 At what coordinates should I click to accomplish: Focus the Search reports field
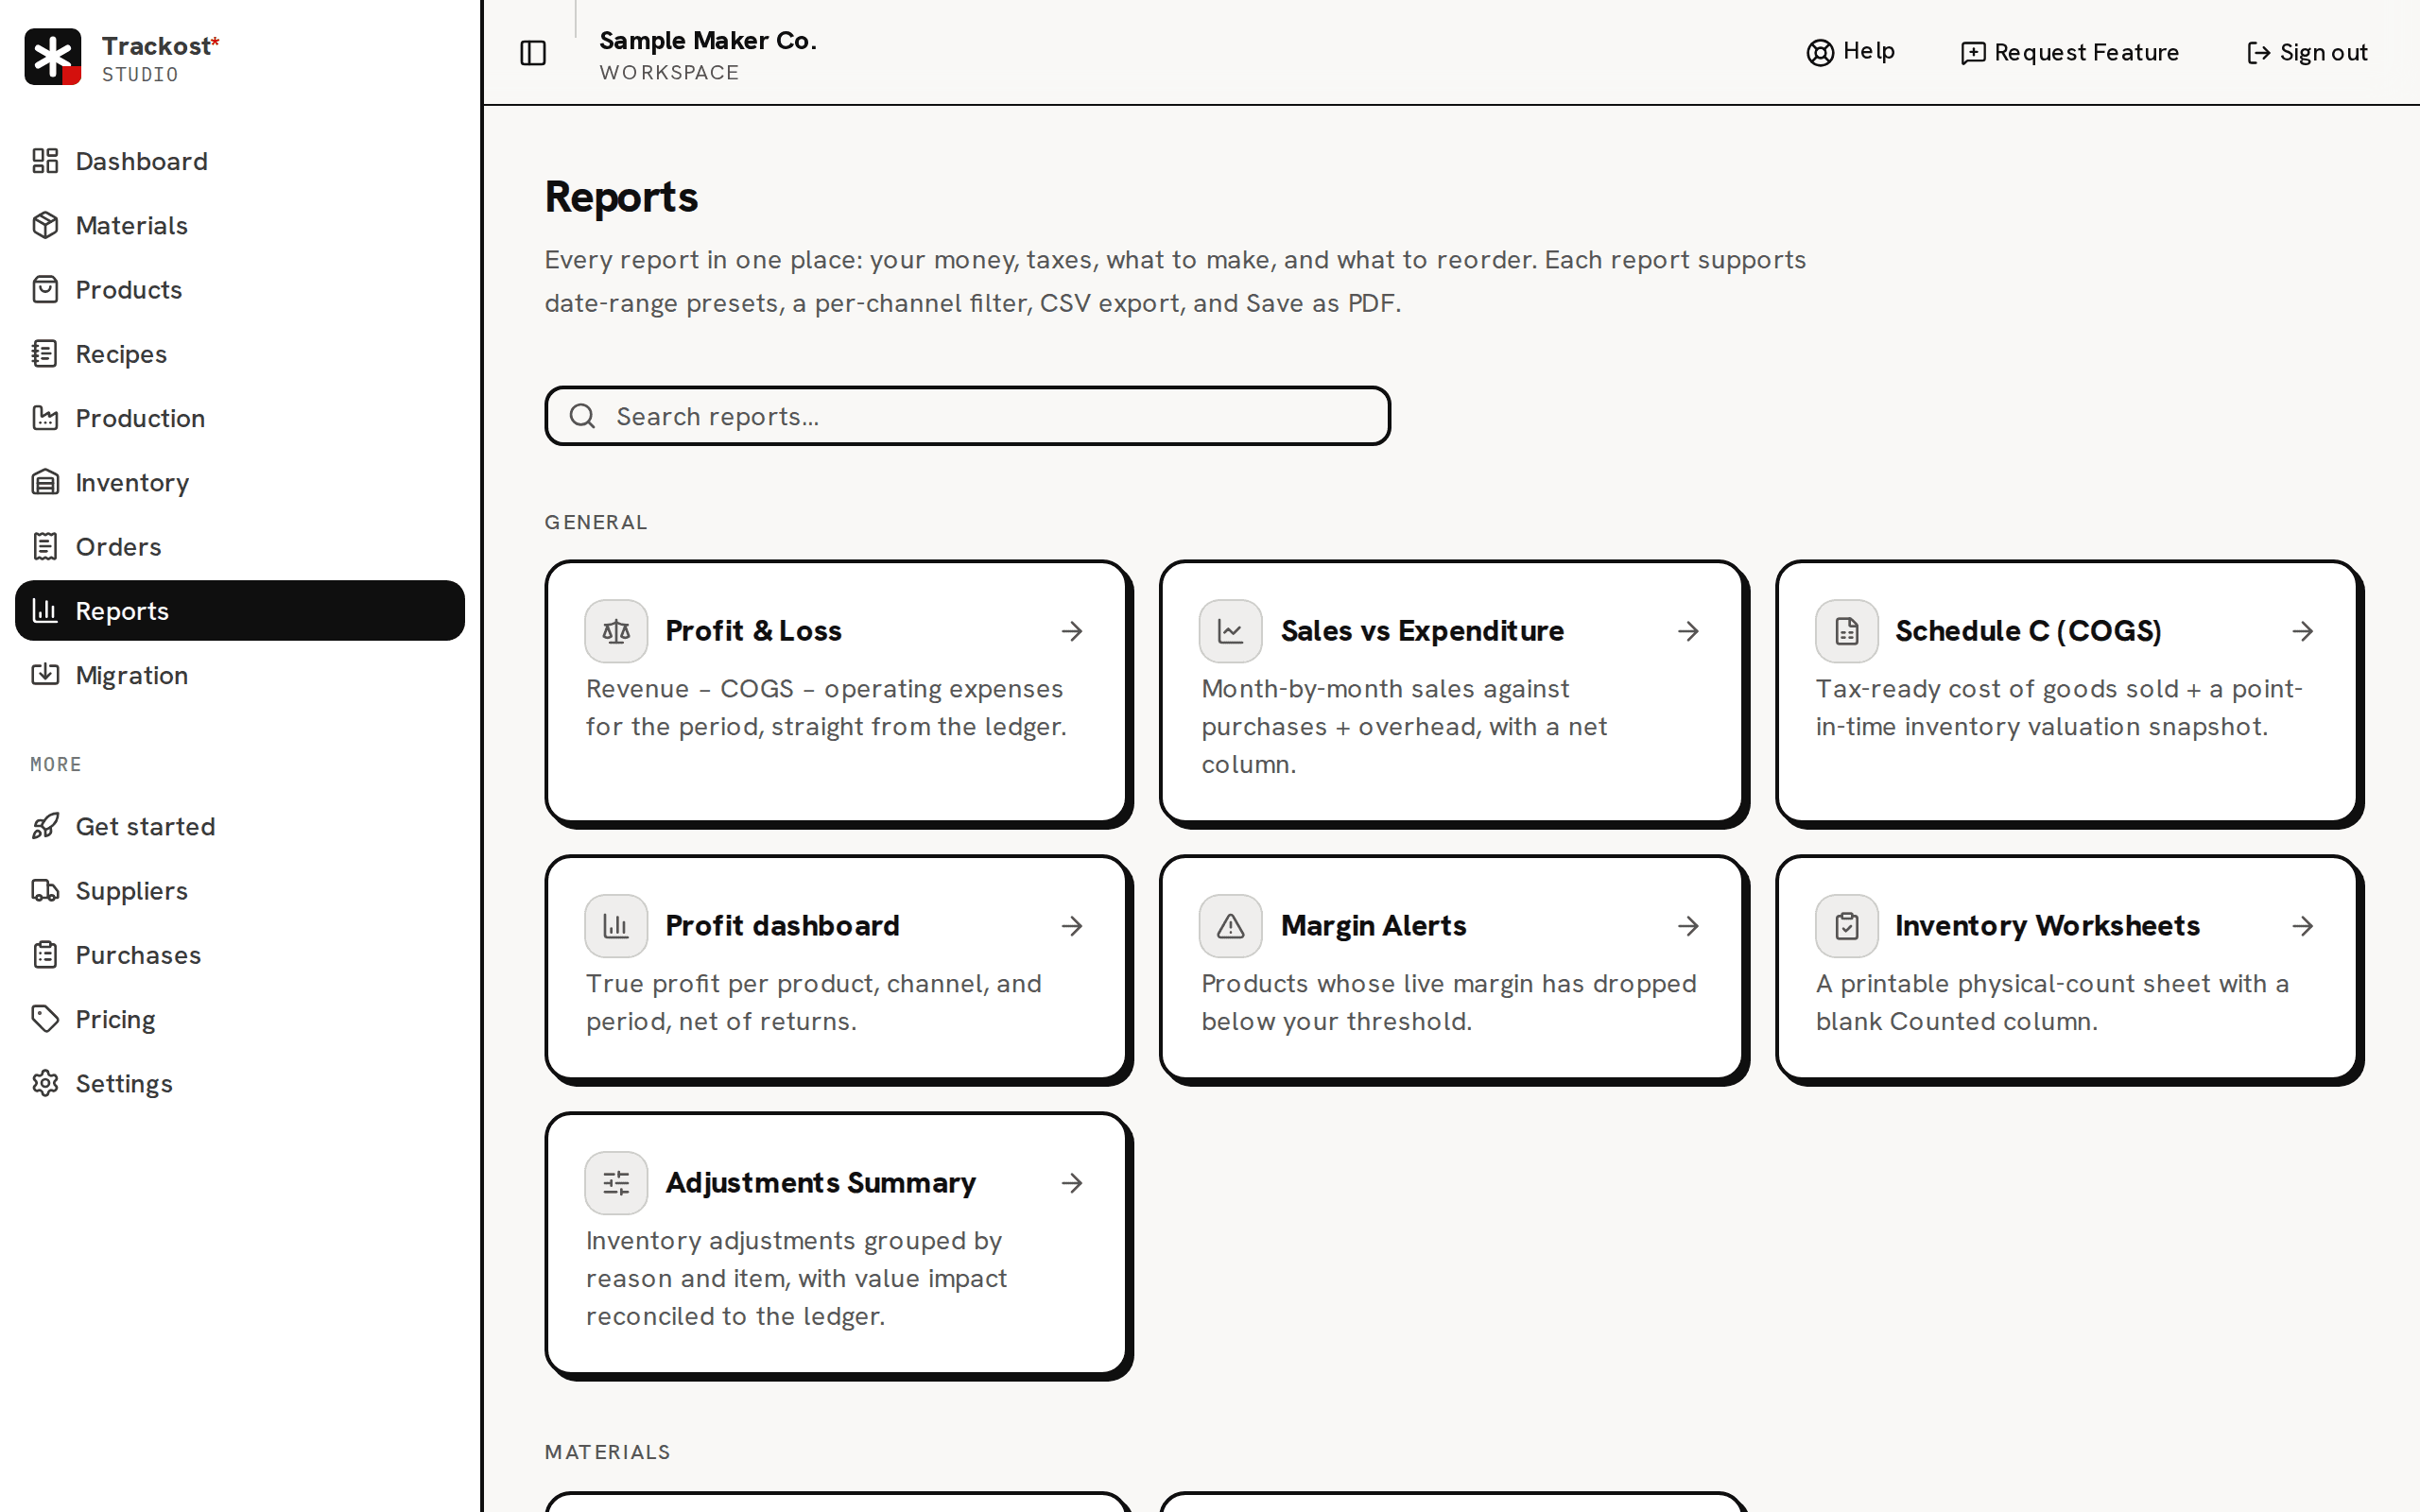point(967,416)
